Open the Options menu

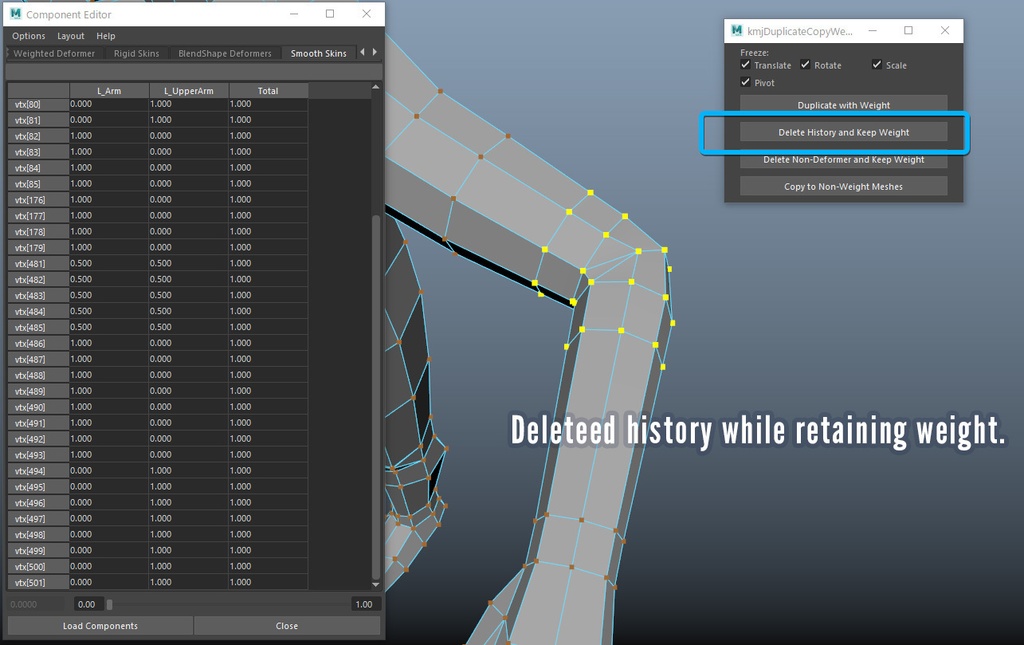[x=29, y=36]
